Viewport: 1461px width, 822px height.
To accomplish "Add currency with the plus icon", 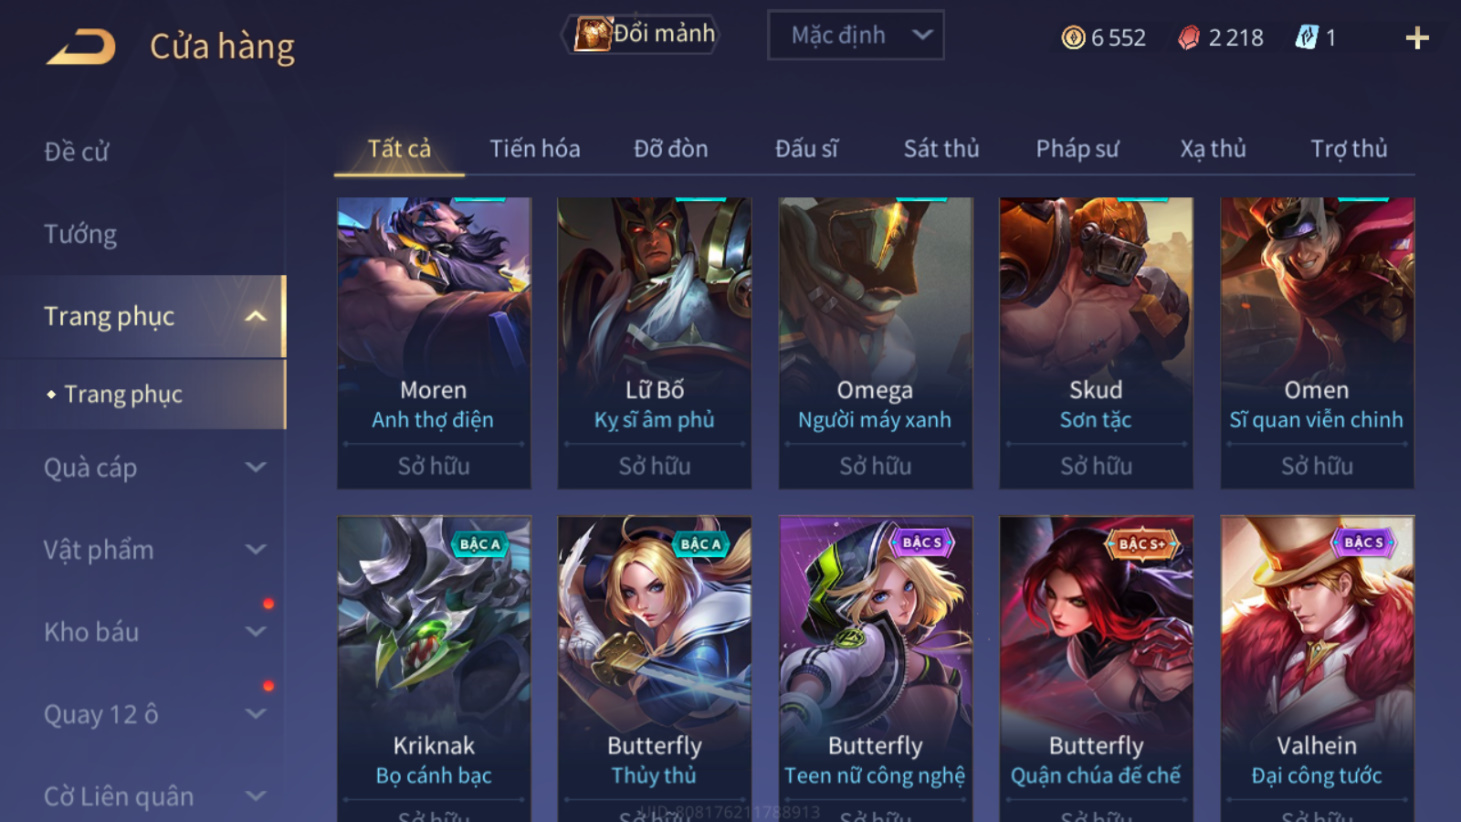I will pyautogui.click(x=1417, y=38).
